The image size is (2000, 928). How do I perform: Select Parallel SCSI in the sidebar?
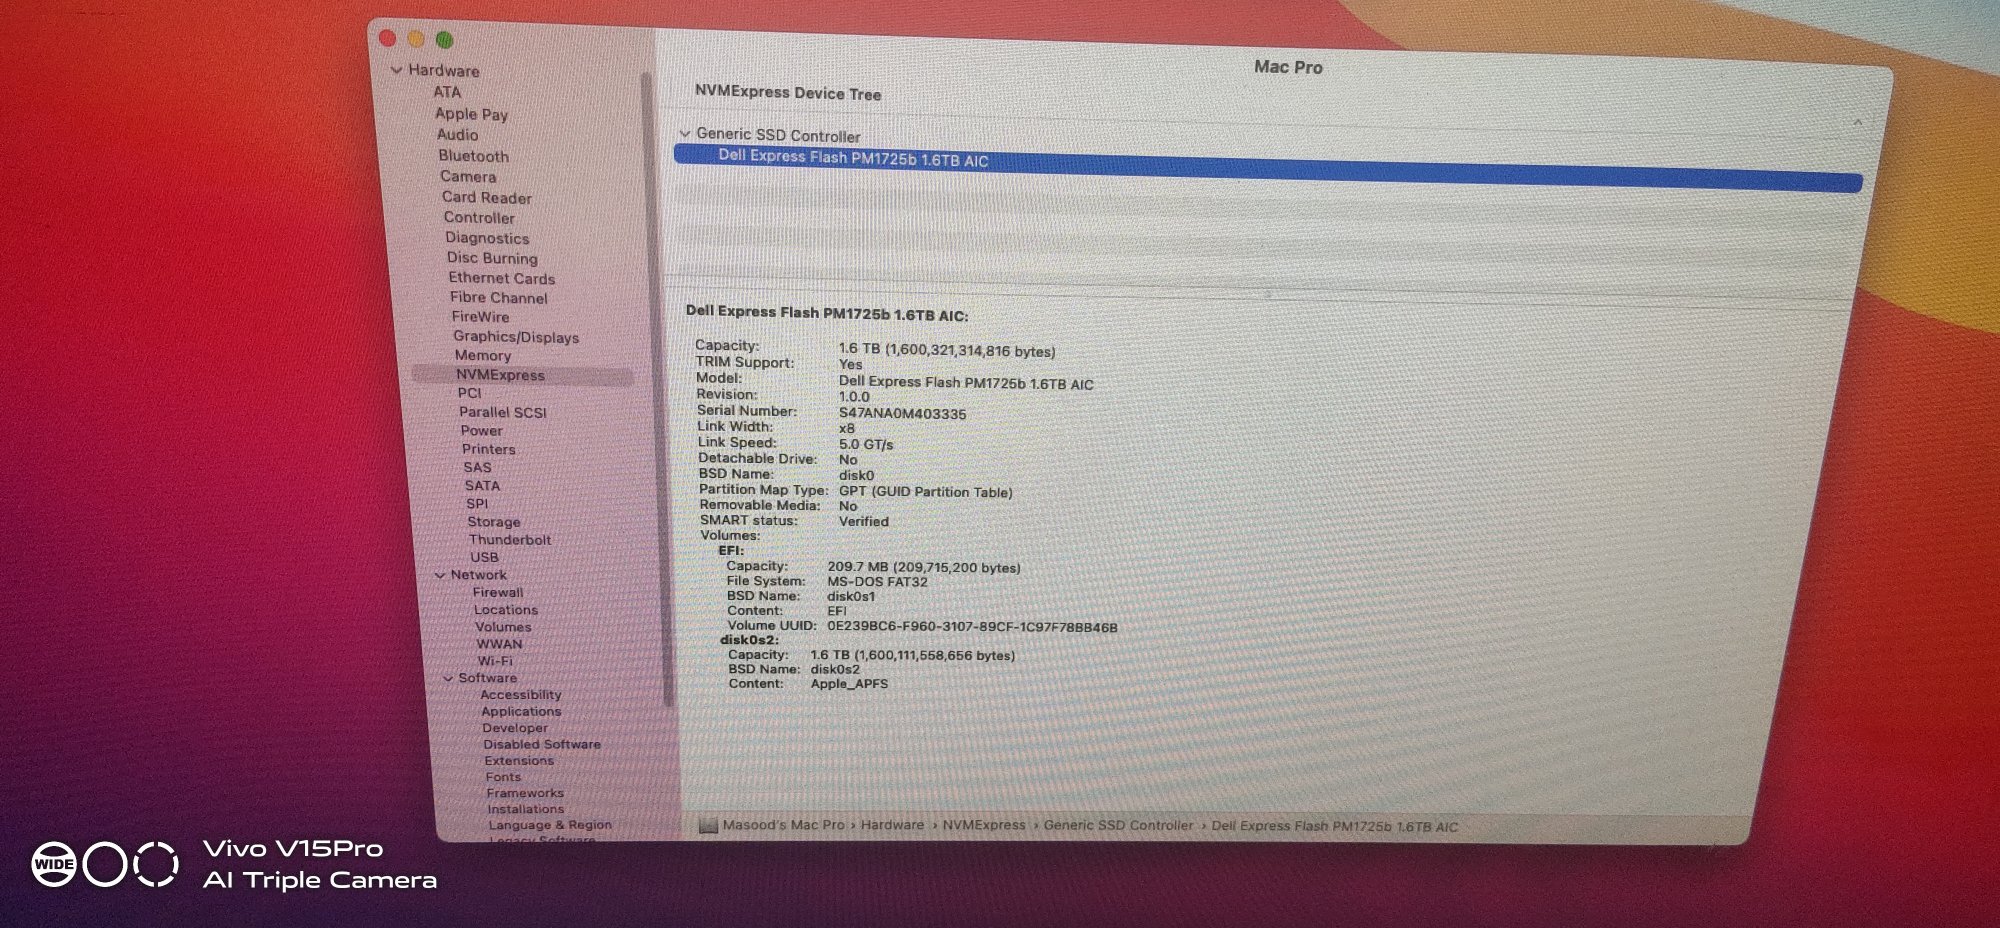[x=503, y=412]
